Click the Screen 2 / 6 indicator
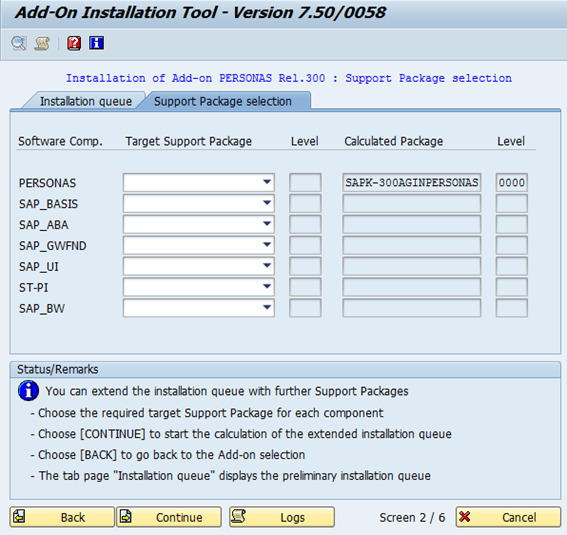 click(412, 518)
